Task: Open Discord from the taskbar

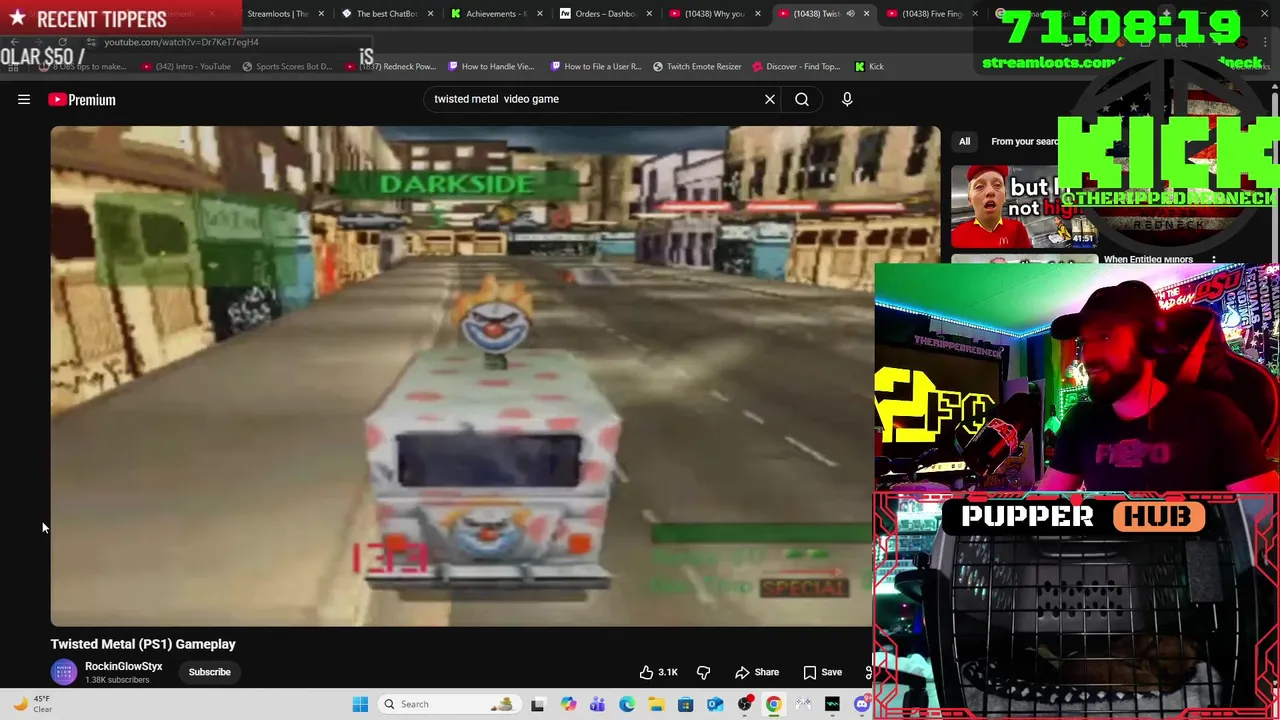Action: click(x=862, y=704)
